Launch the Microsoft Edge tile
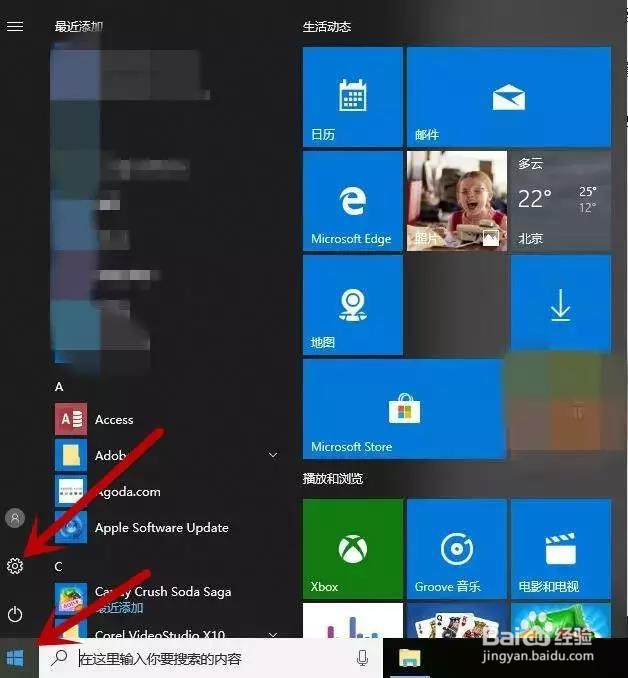The image size is (628, 678). click(x=352, y=201)
